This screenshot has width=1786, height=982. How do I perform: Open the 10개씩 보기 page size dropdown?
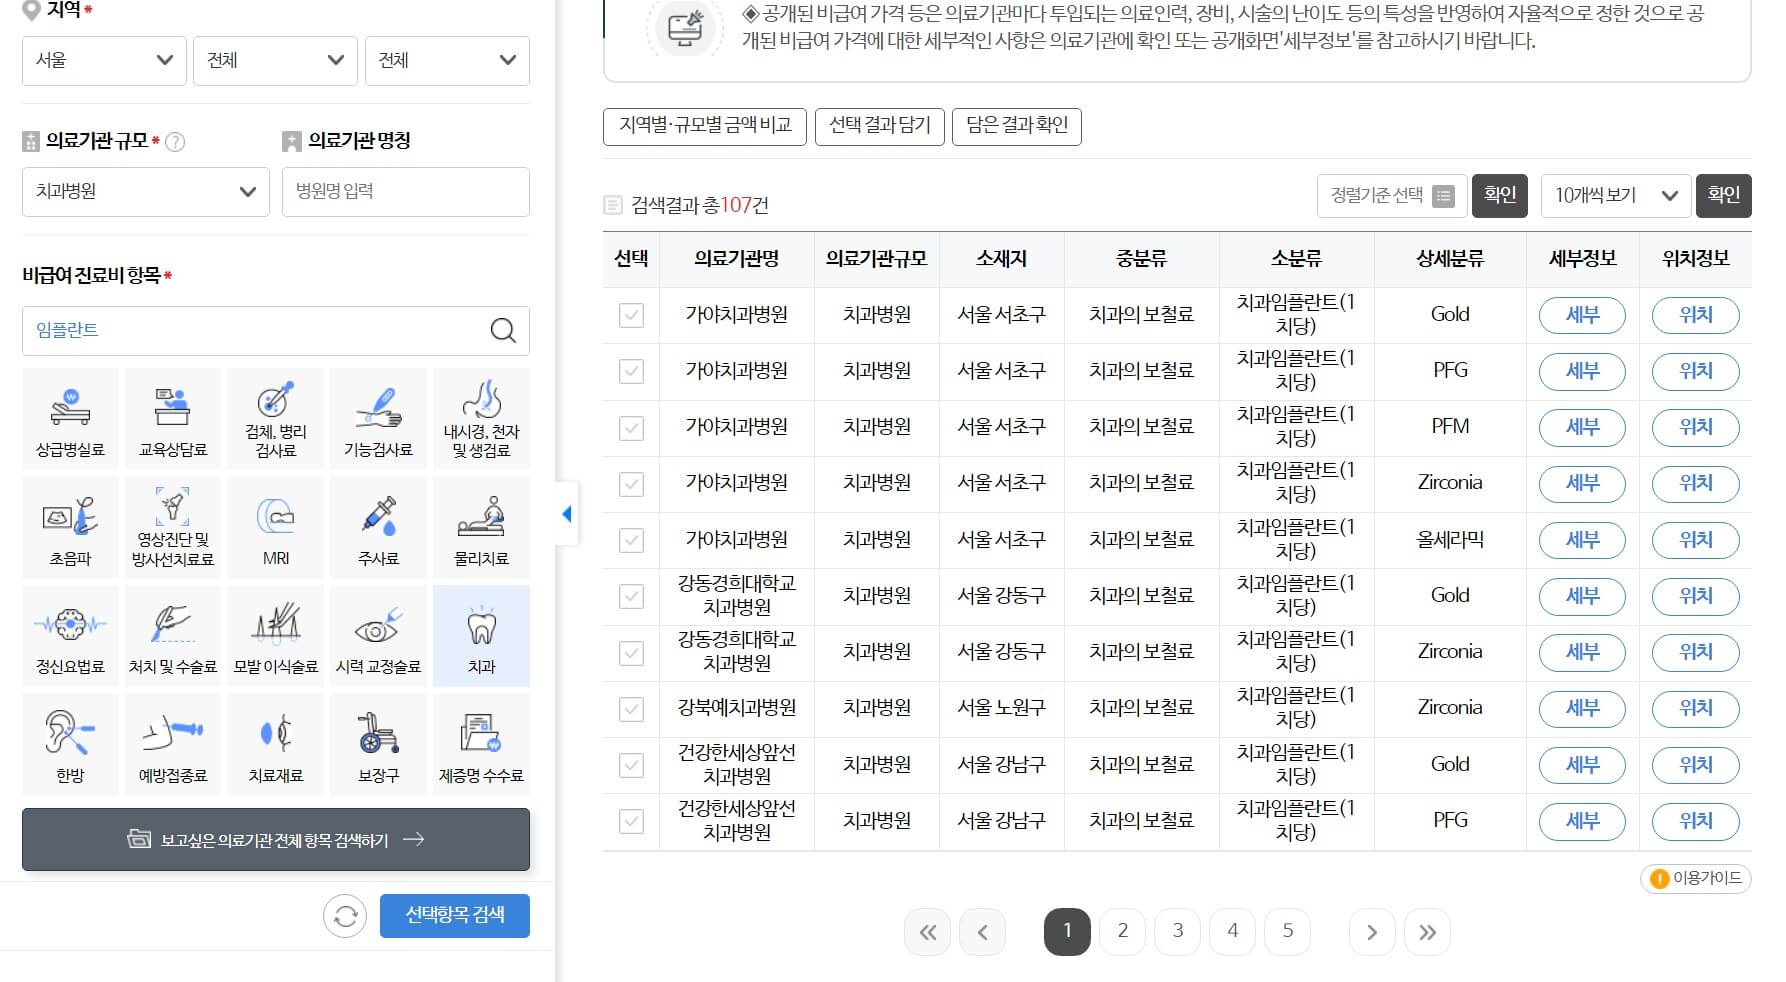[x=1616, y=196]
